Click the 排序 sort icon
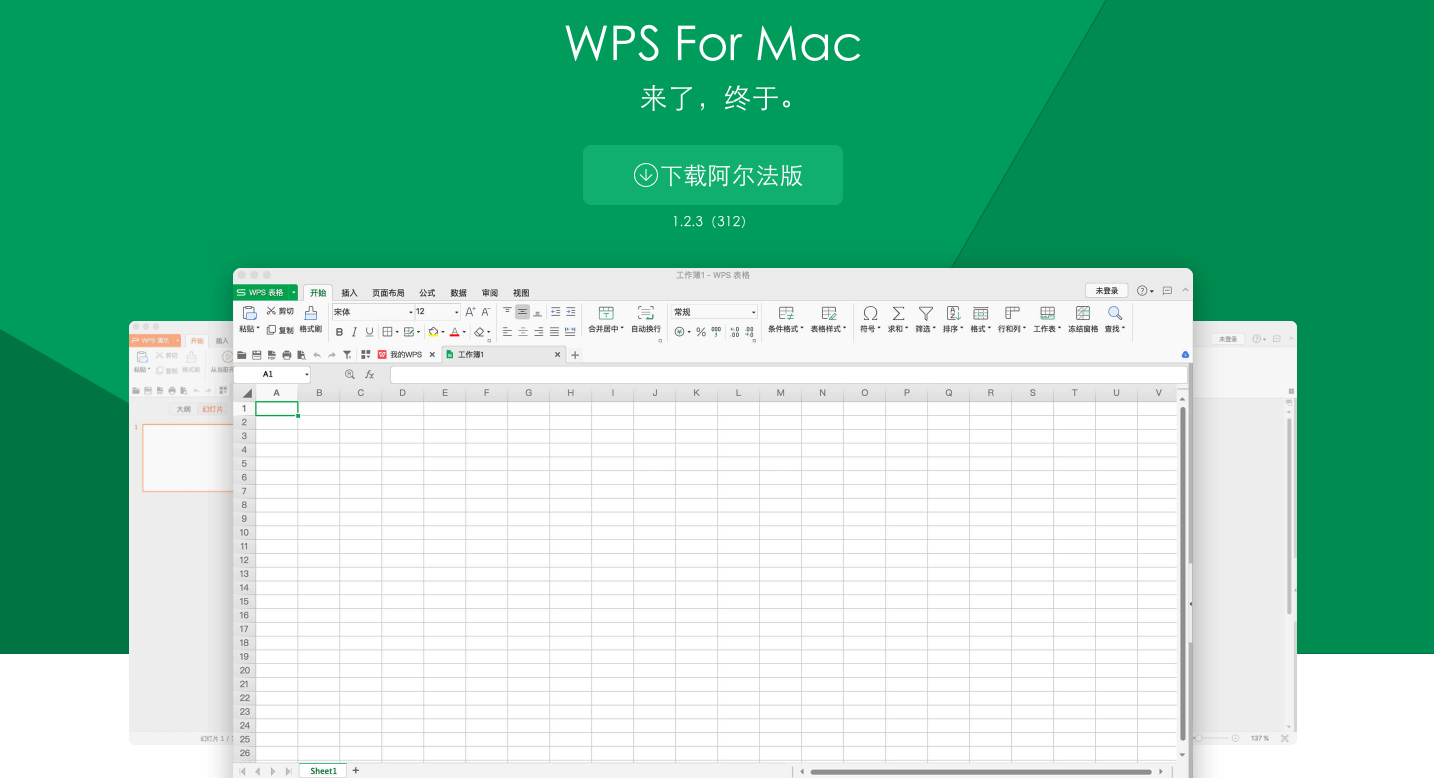This screenshot has width=1434, height=778. [x=953, y=313]
